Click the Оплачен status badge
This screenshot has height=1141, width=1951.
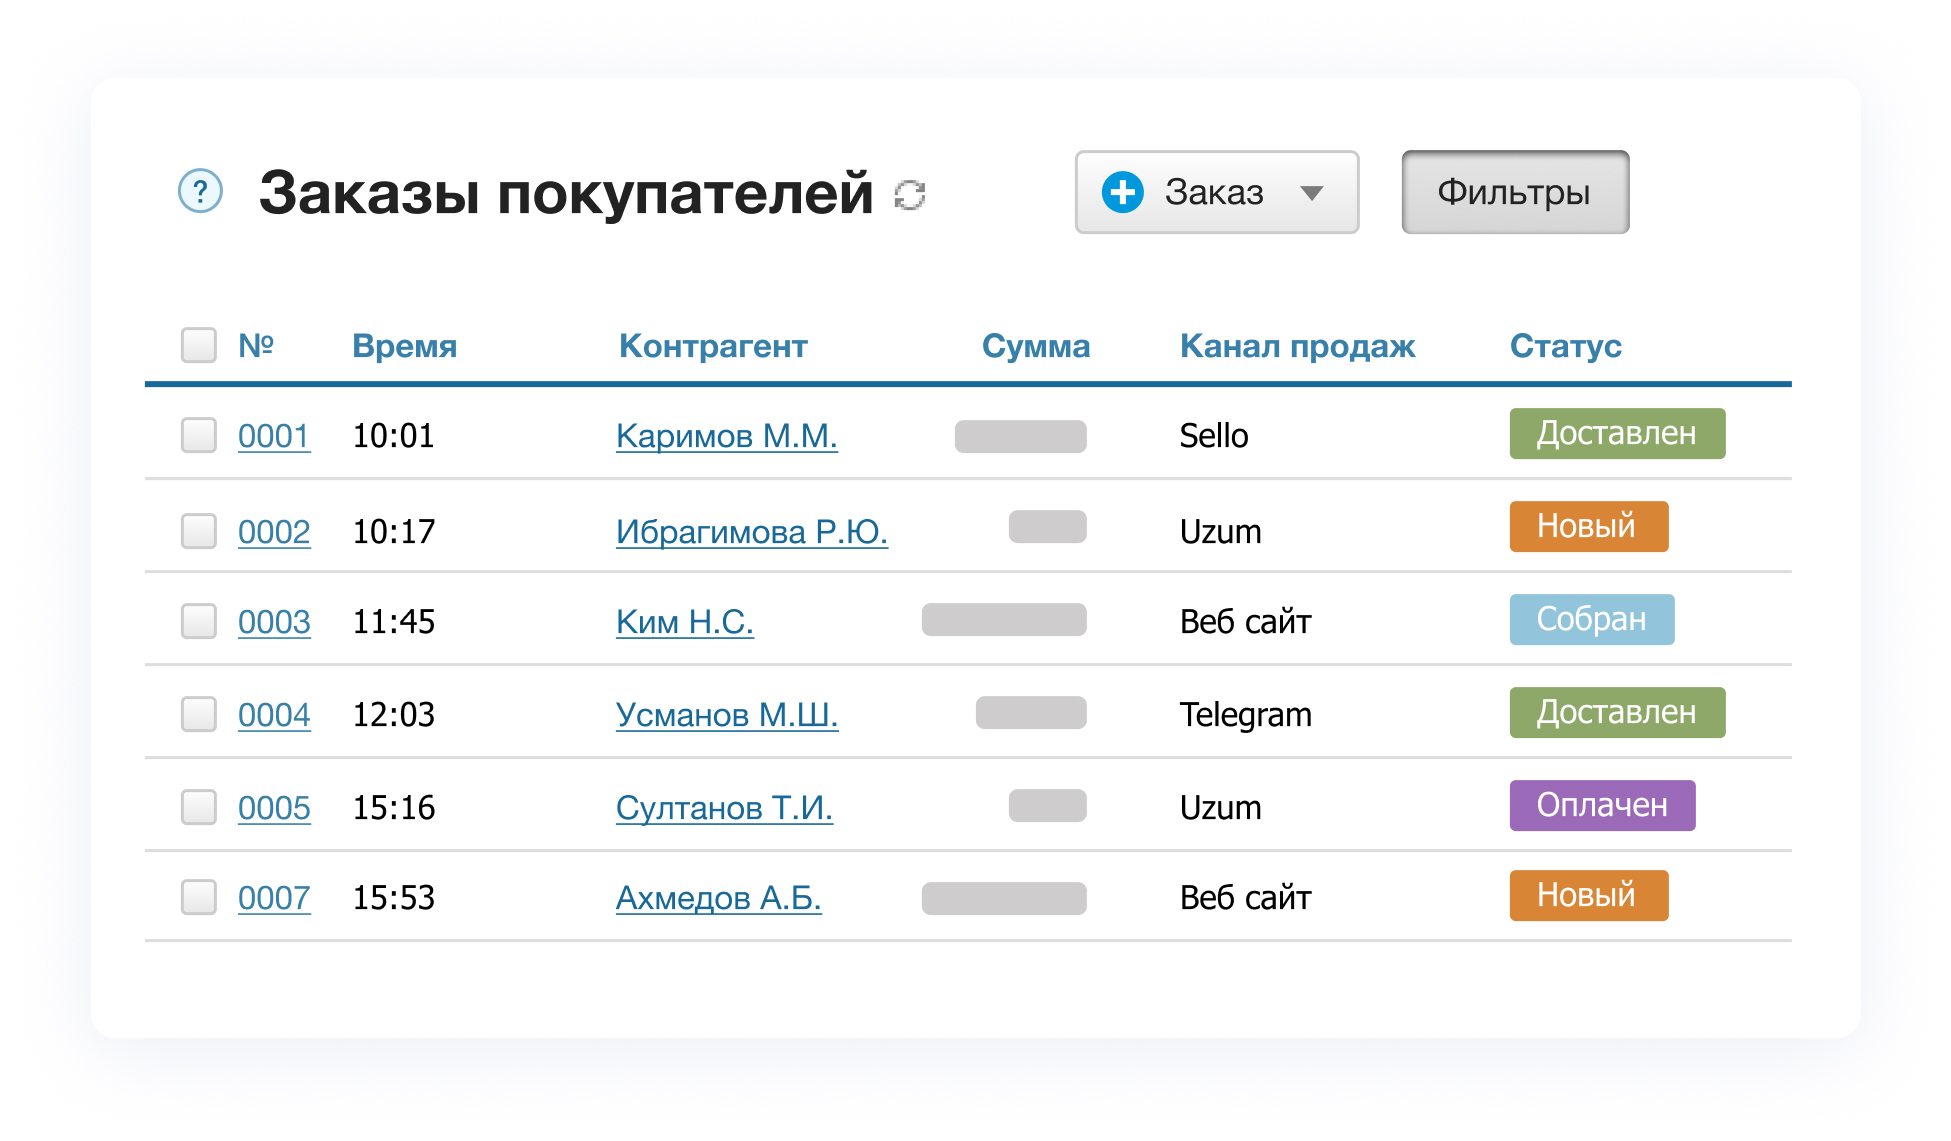tap(1602, 805)
